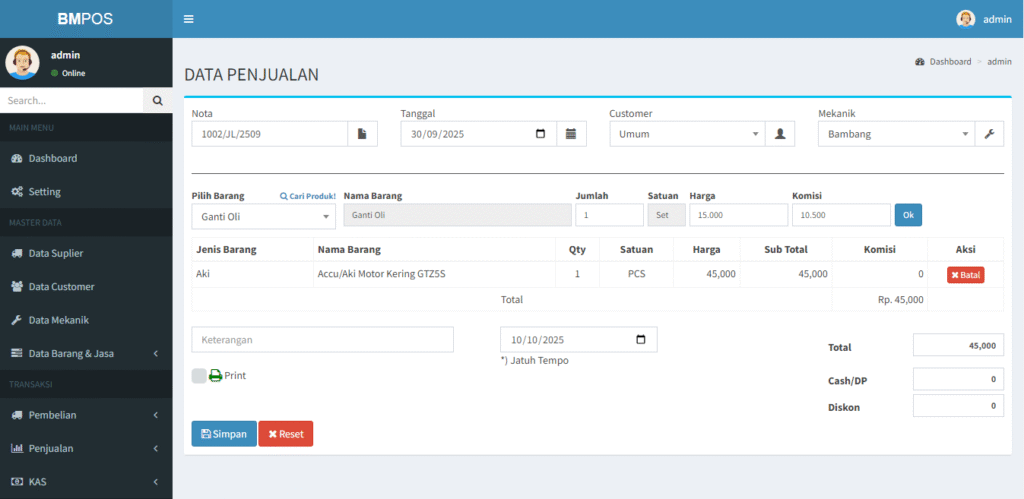Expand the Data Barang & Jasa menu

(x=86, y=353)
